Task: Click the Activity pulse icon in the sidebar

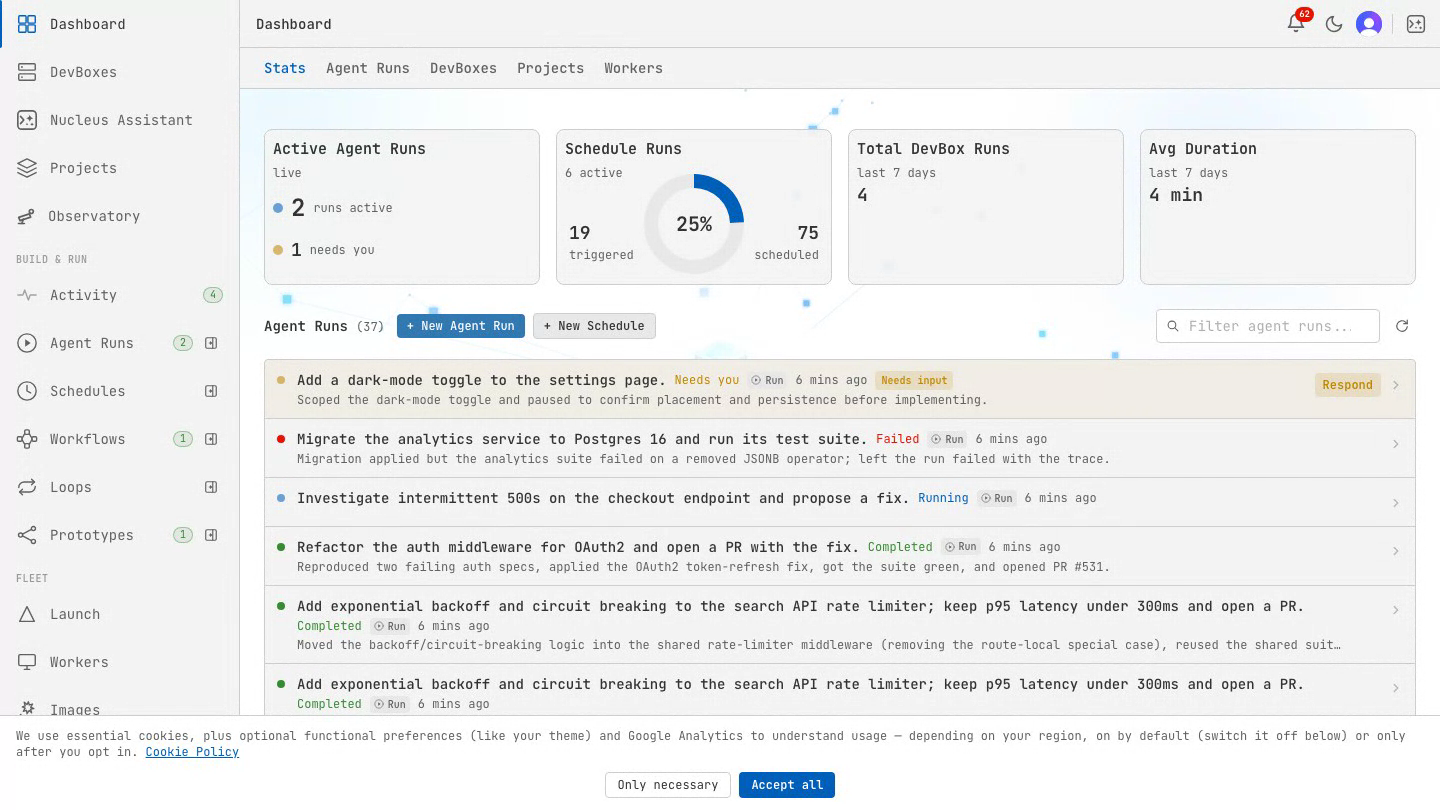Action: point(27,295)
